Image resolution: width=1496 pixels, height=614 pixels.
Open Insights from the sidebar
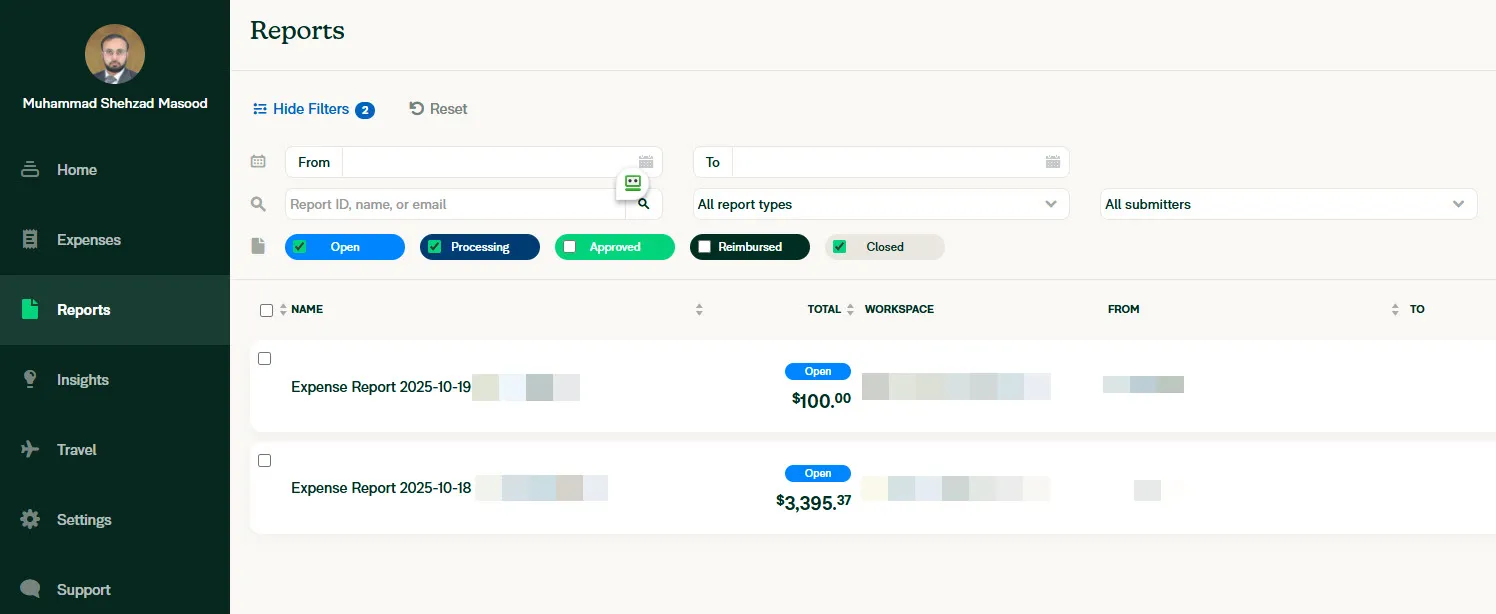pos(82,380)
